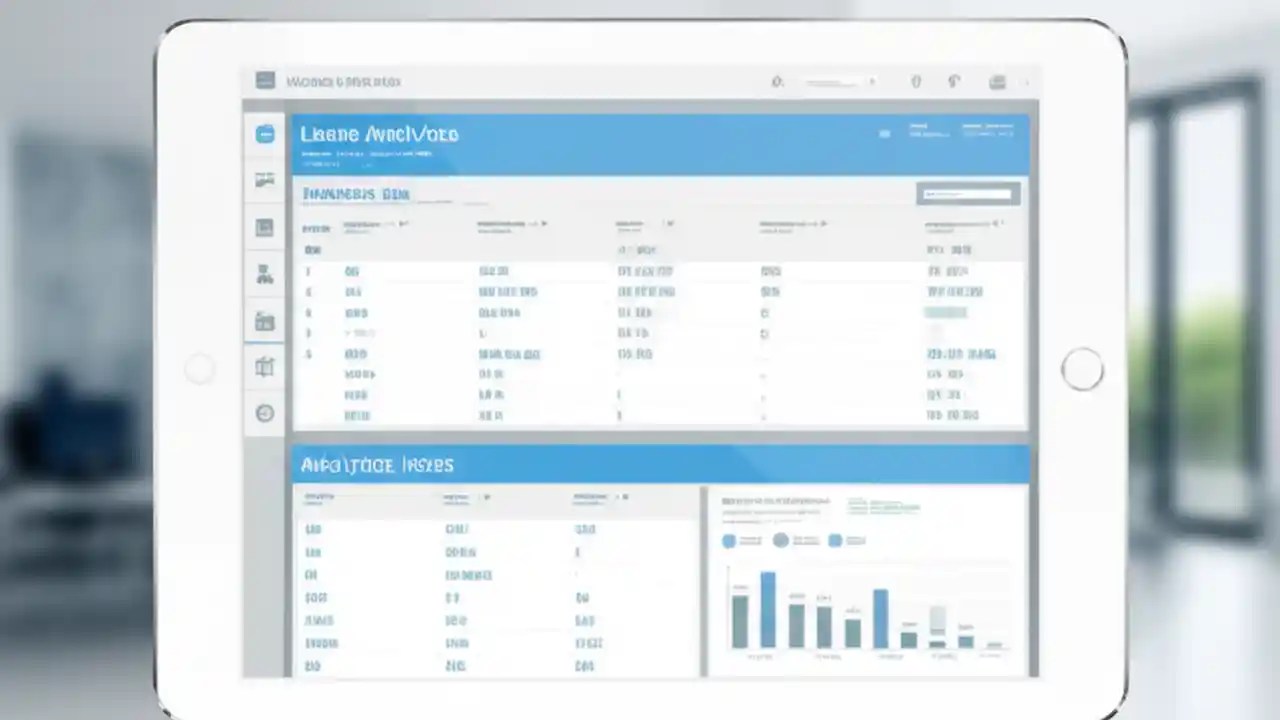
Task: Click the app logo at top left
Action: [265, 81]
